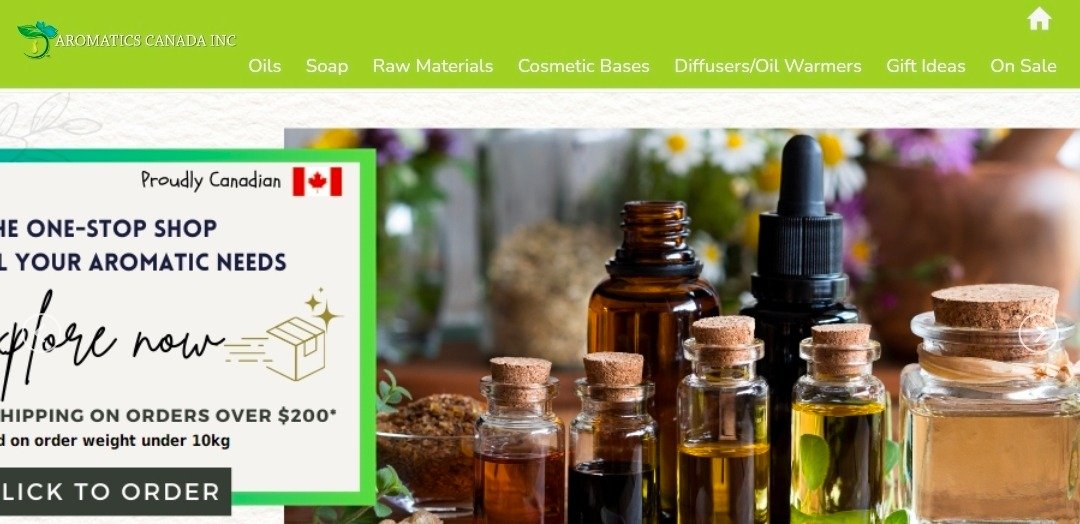Open the Soap menu

pyautogui.click(x=326, y=66)
